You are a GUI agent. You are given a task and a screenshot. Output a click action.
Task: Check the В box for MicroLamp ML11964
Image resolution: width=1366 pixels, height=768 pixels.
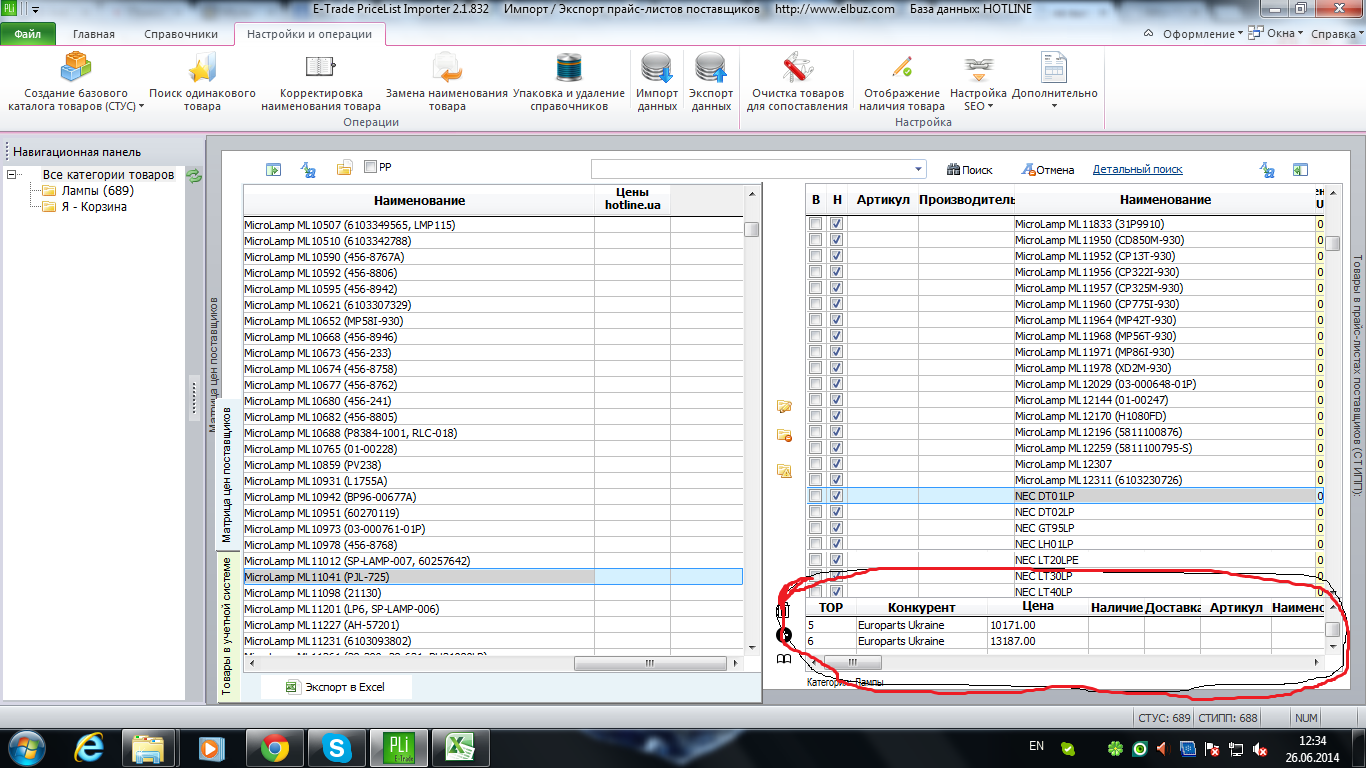(x=816, y=320)
